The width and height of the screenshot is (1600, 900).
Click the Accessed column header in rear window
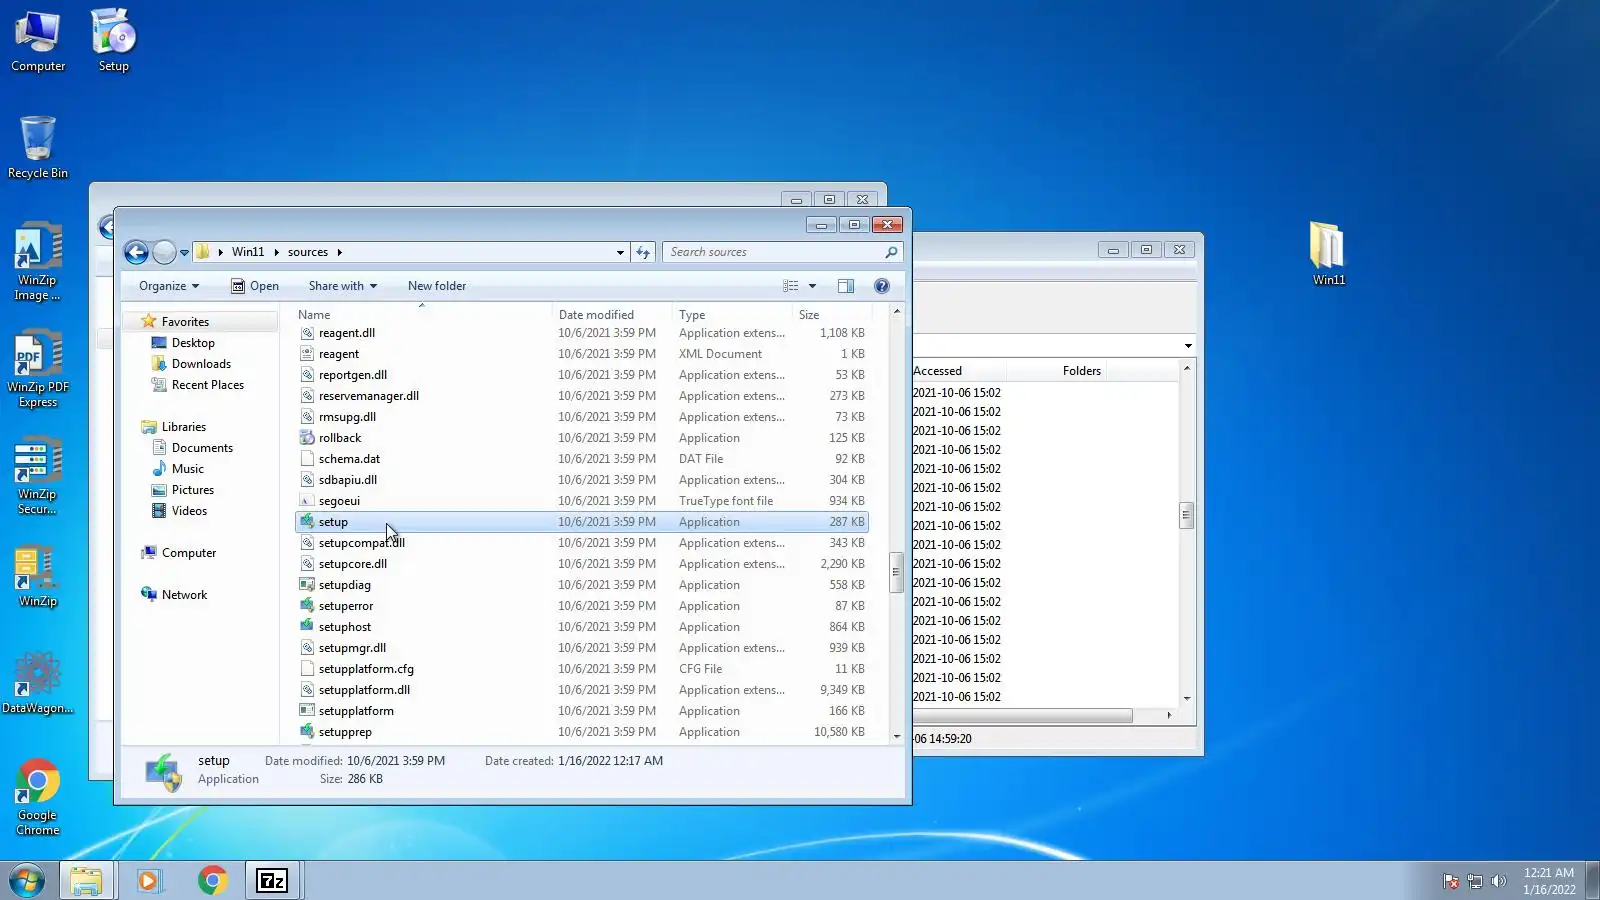point(938,371)
